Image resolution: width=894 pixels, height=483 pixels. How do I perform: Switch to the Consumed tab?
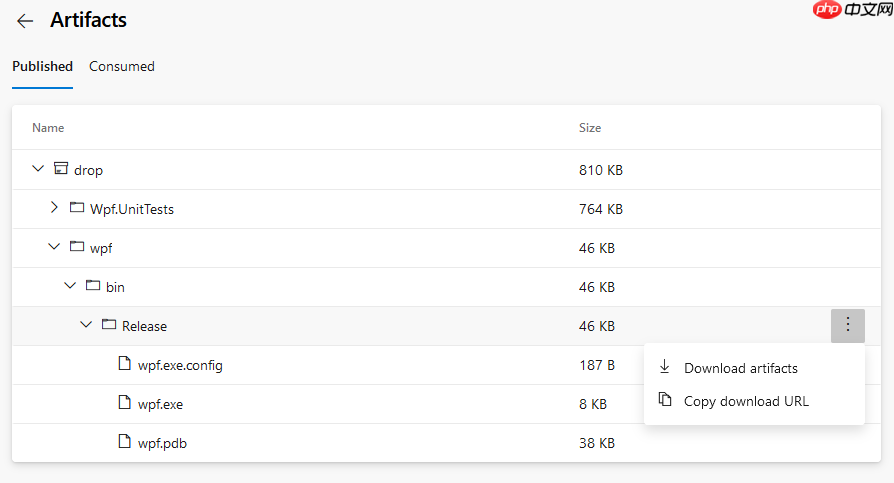pyautogui.click(x=121, y=66)
